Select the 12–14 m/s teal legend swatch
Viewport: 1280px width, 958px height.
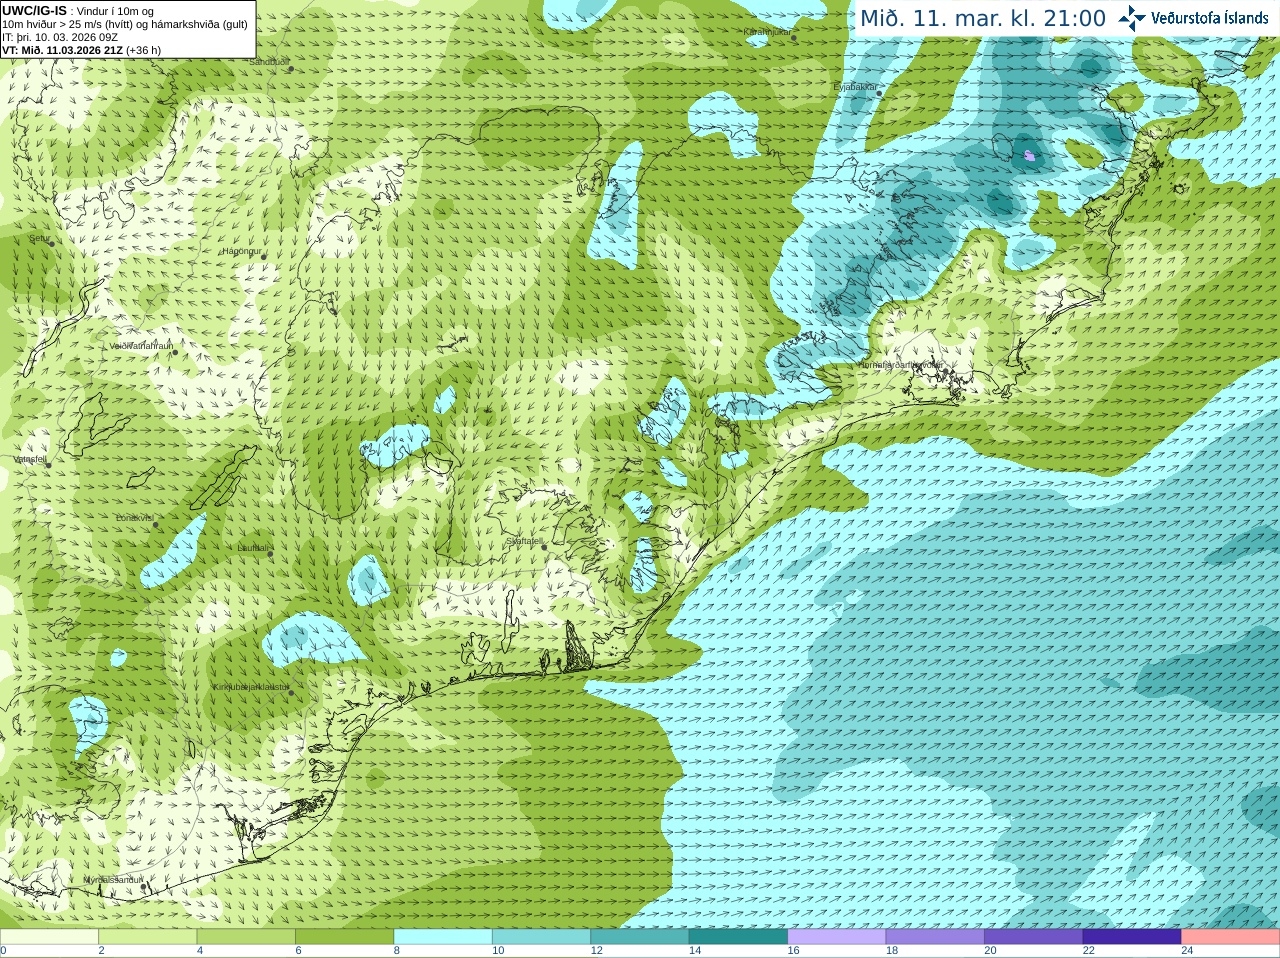(640, 937)
